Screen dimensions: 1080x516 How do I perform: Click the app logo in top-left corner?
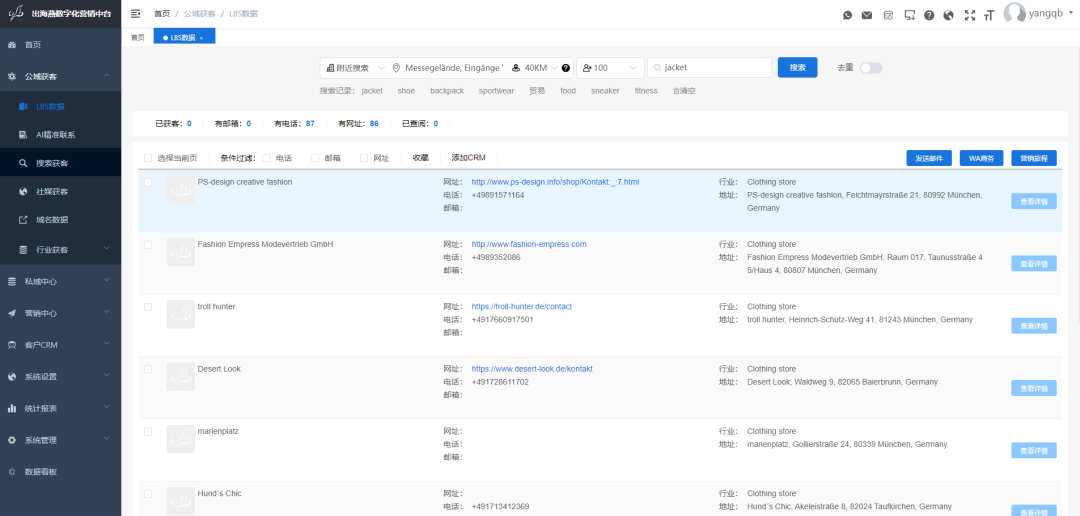click(x=14, y=13)
